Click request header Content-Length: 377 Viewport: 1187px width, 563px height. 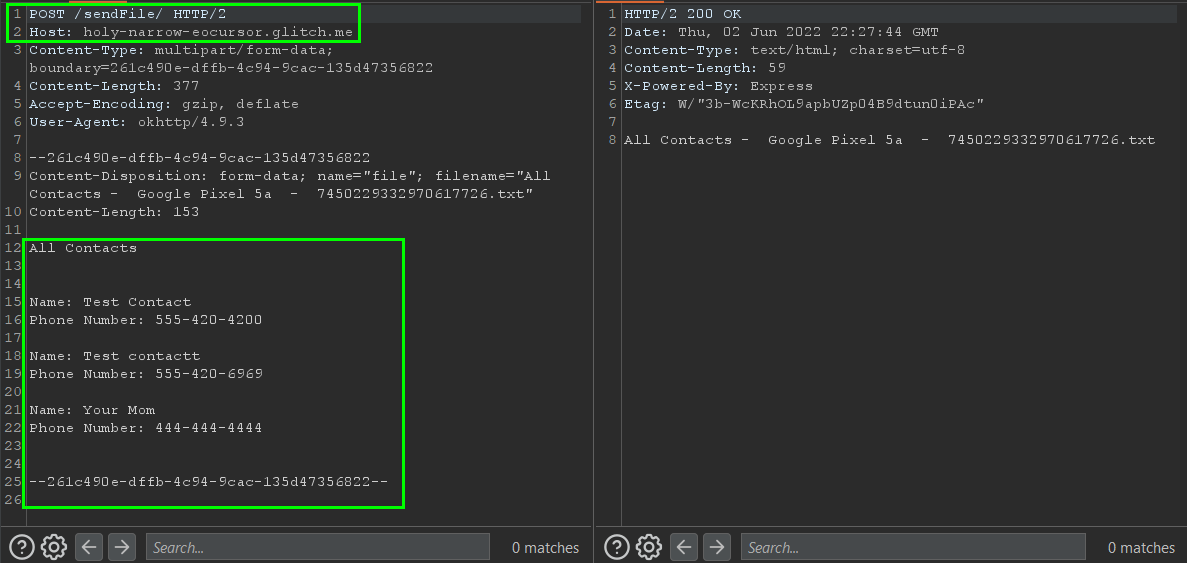(114, 86)
